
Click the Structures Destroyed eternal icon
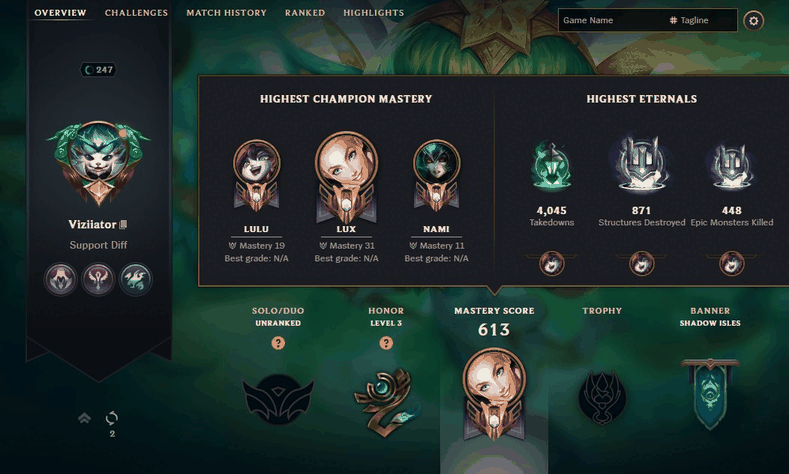coord(641,164)
